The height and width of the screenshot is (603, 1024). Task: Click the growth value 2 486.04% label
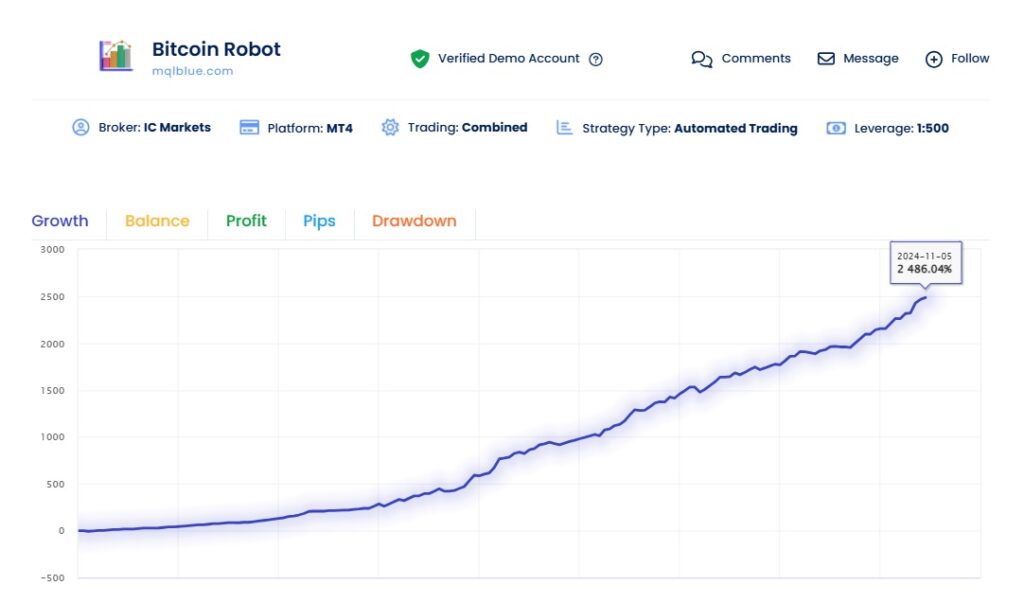925,270
